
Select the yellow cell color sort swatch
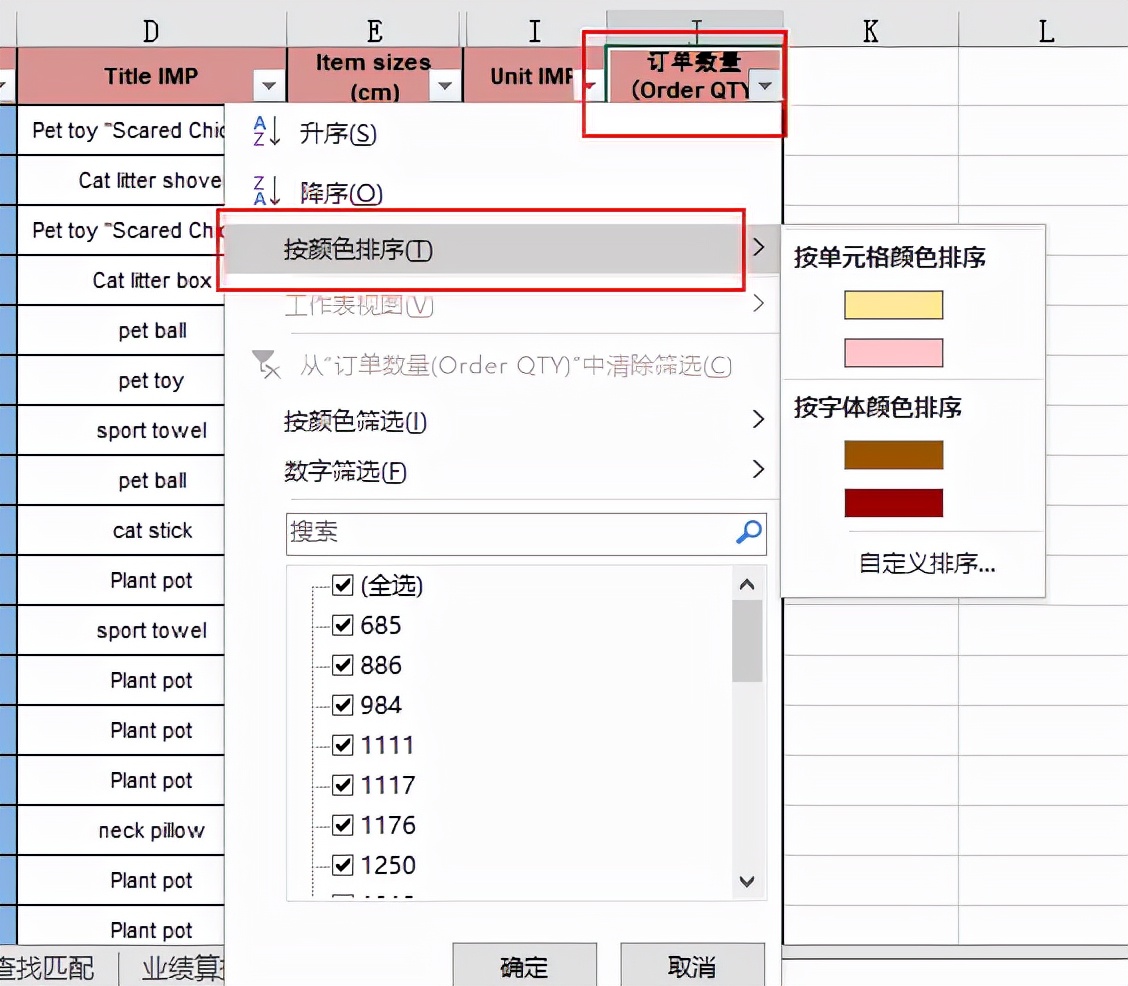[892, 304]
